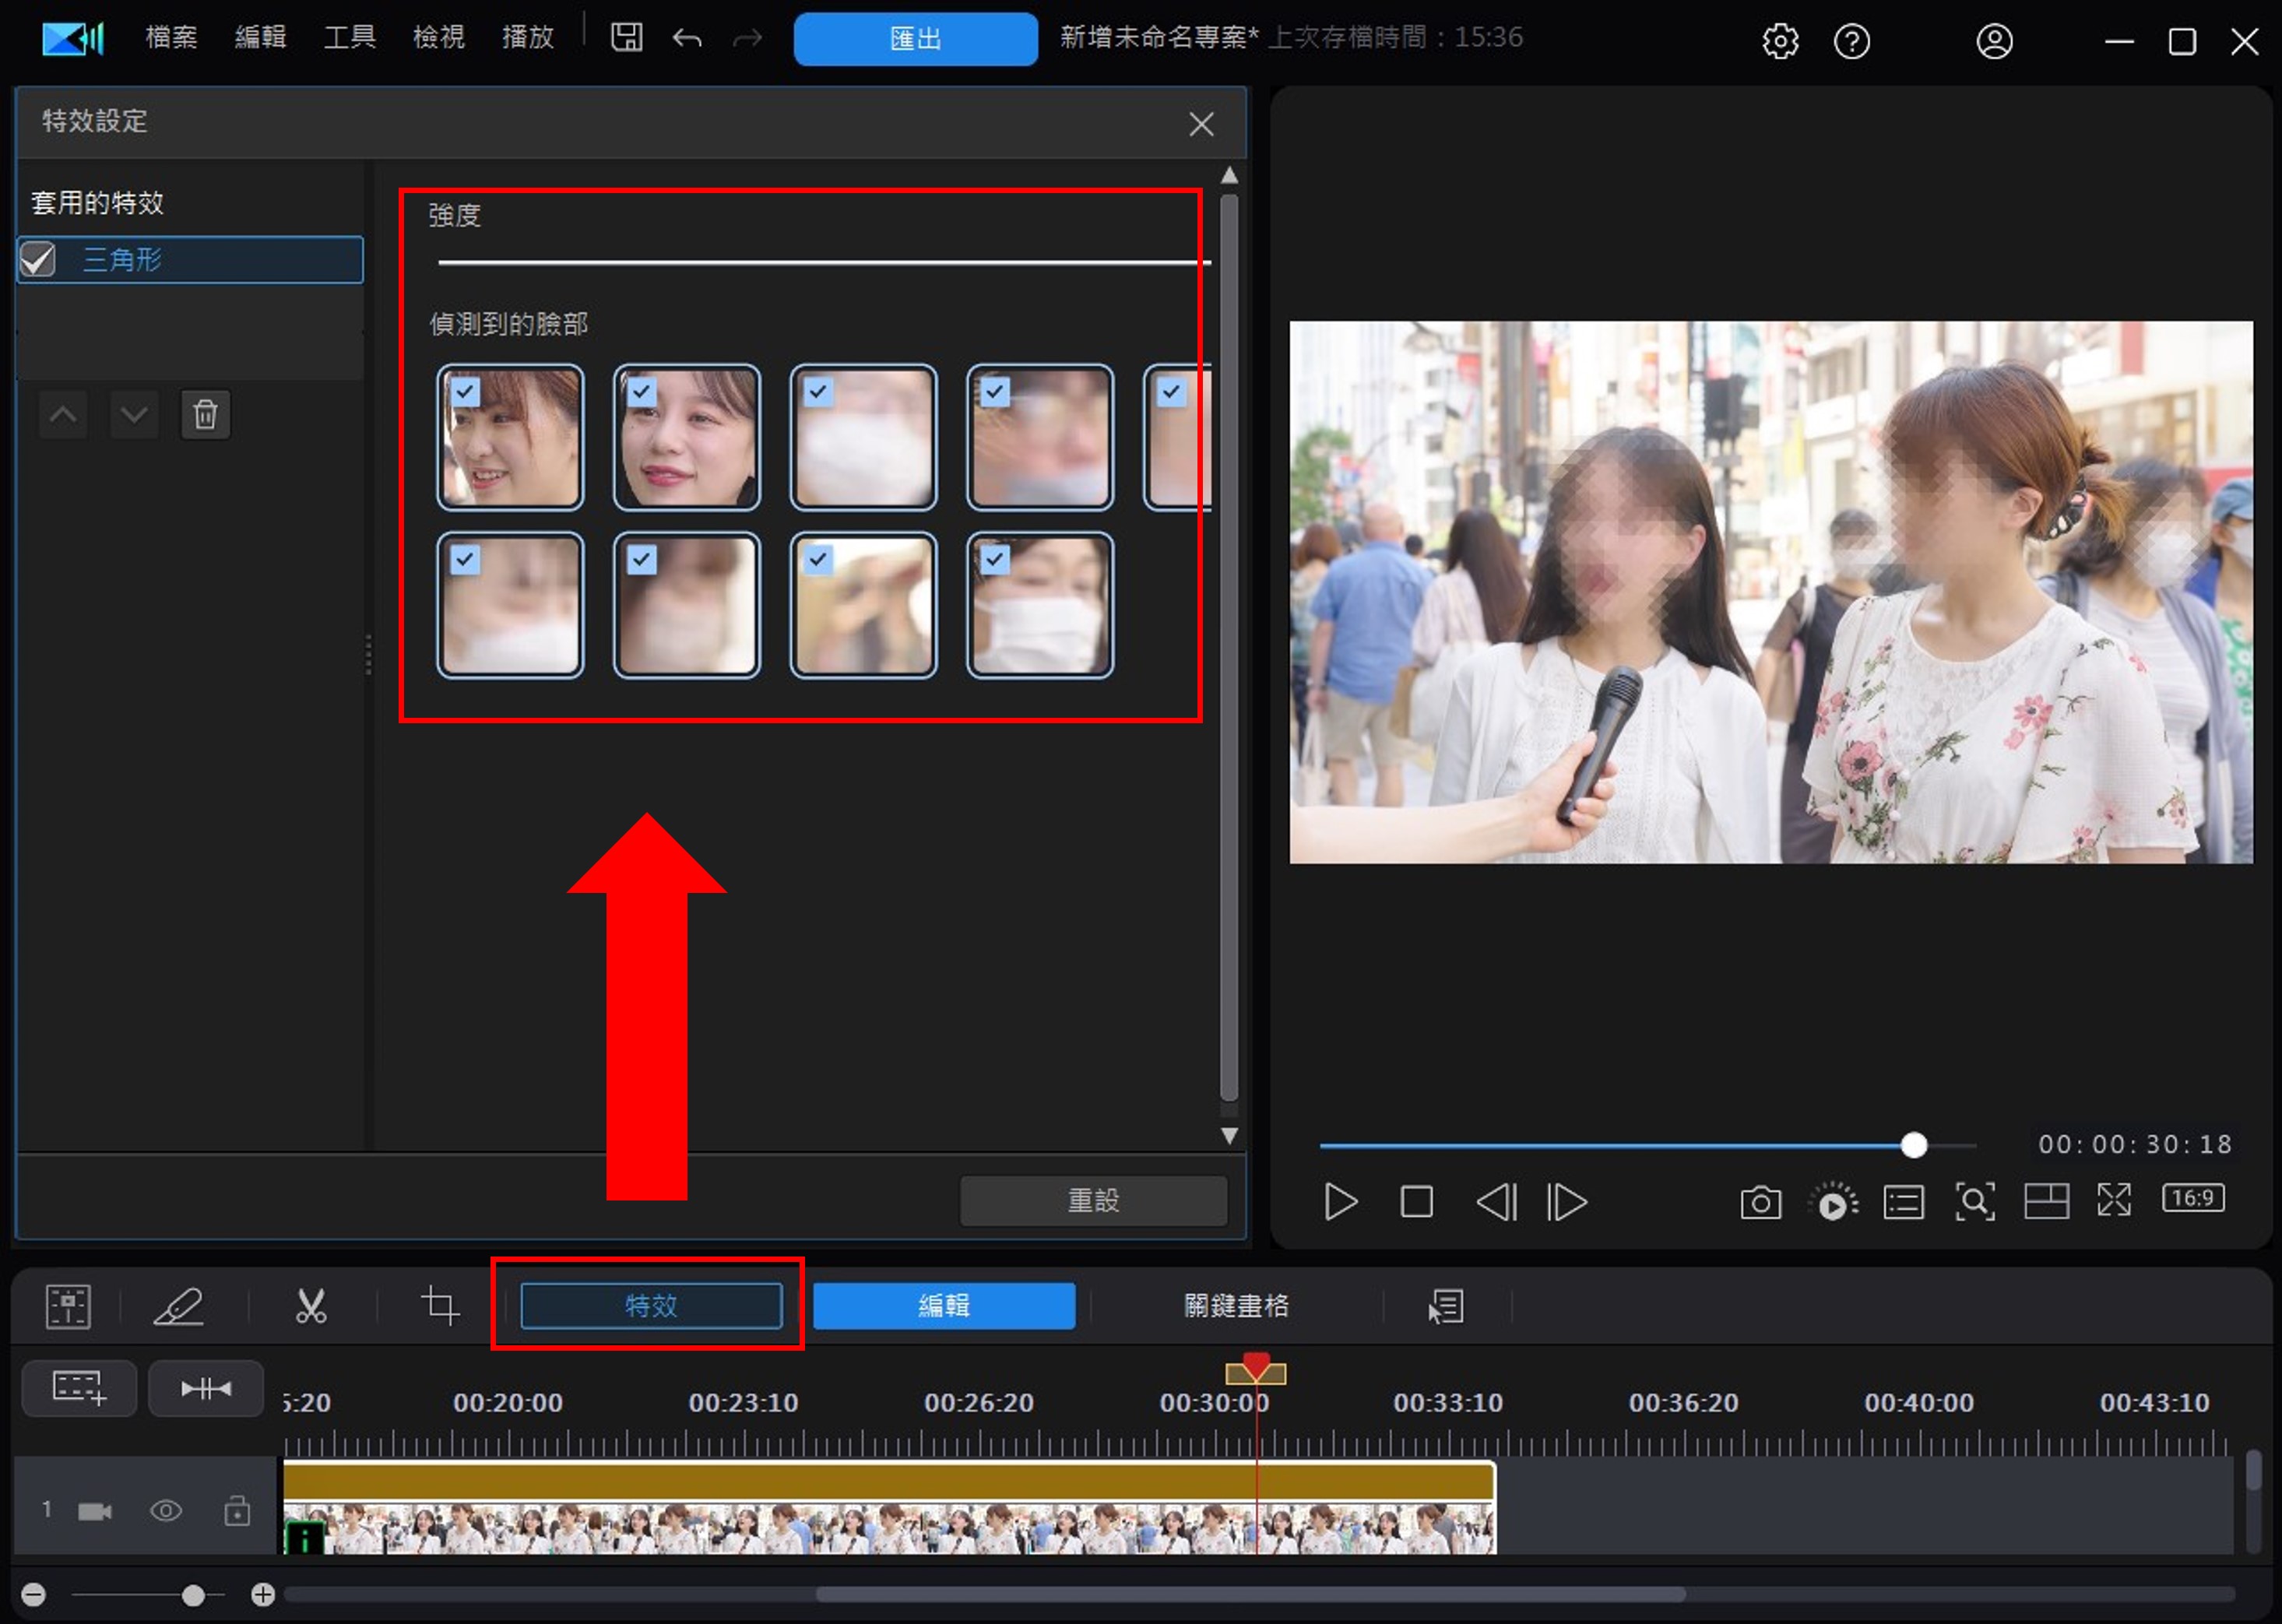2282x1624 pixels.
Task: Toggle track 1 visibility eye icon
Action: pyautogui.click(x=166, y=1510)
